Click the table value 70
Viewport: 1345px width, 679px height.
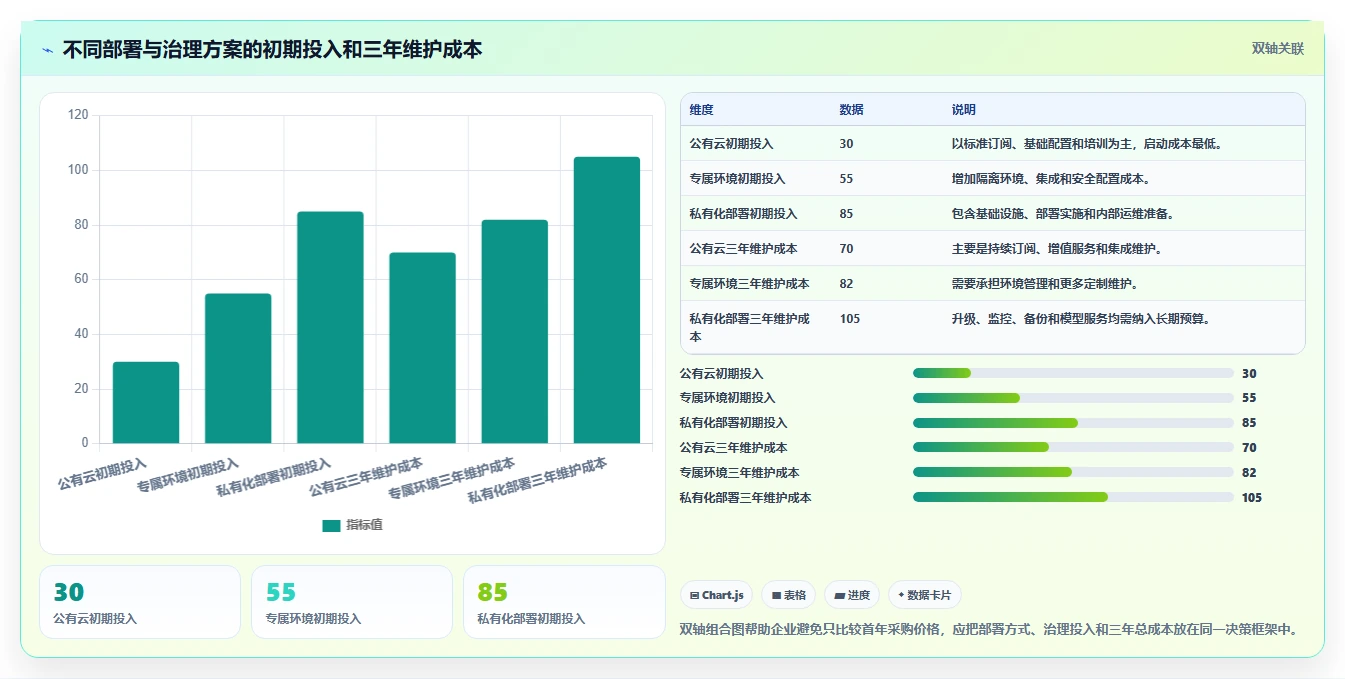tap(846, 249)
